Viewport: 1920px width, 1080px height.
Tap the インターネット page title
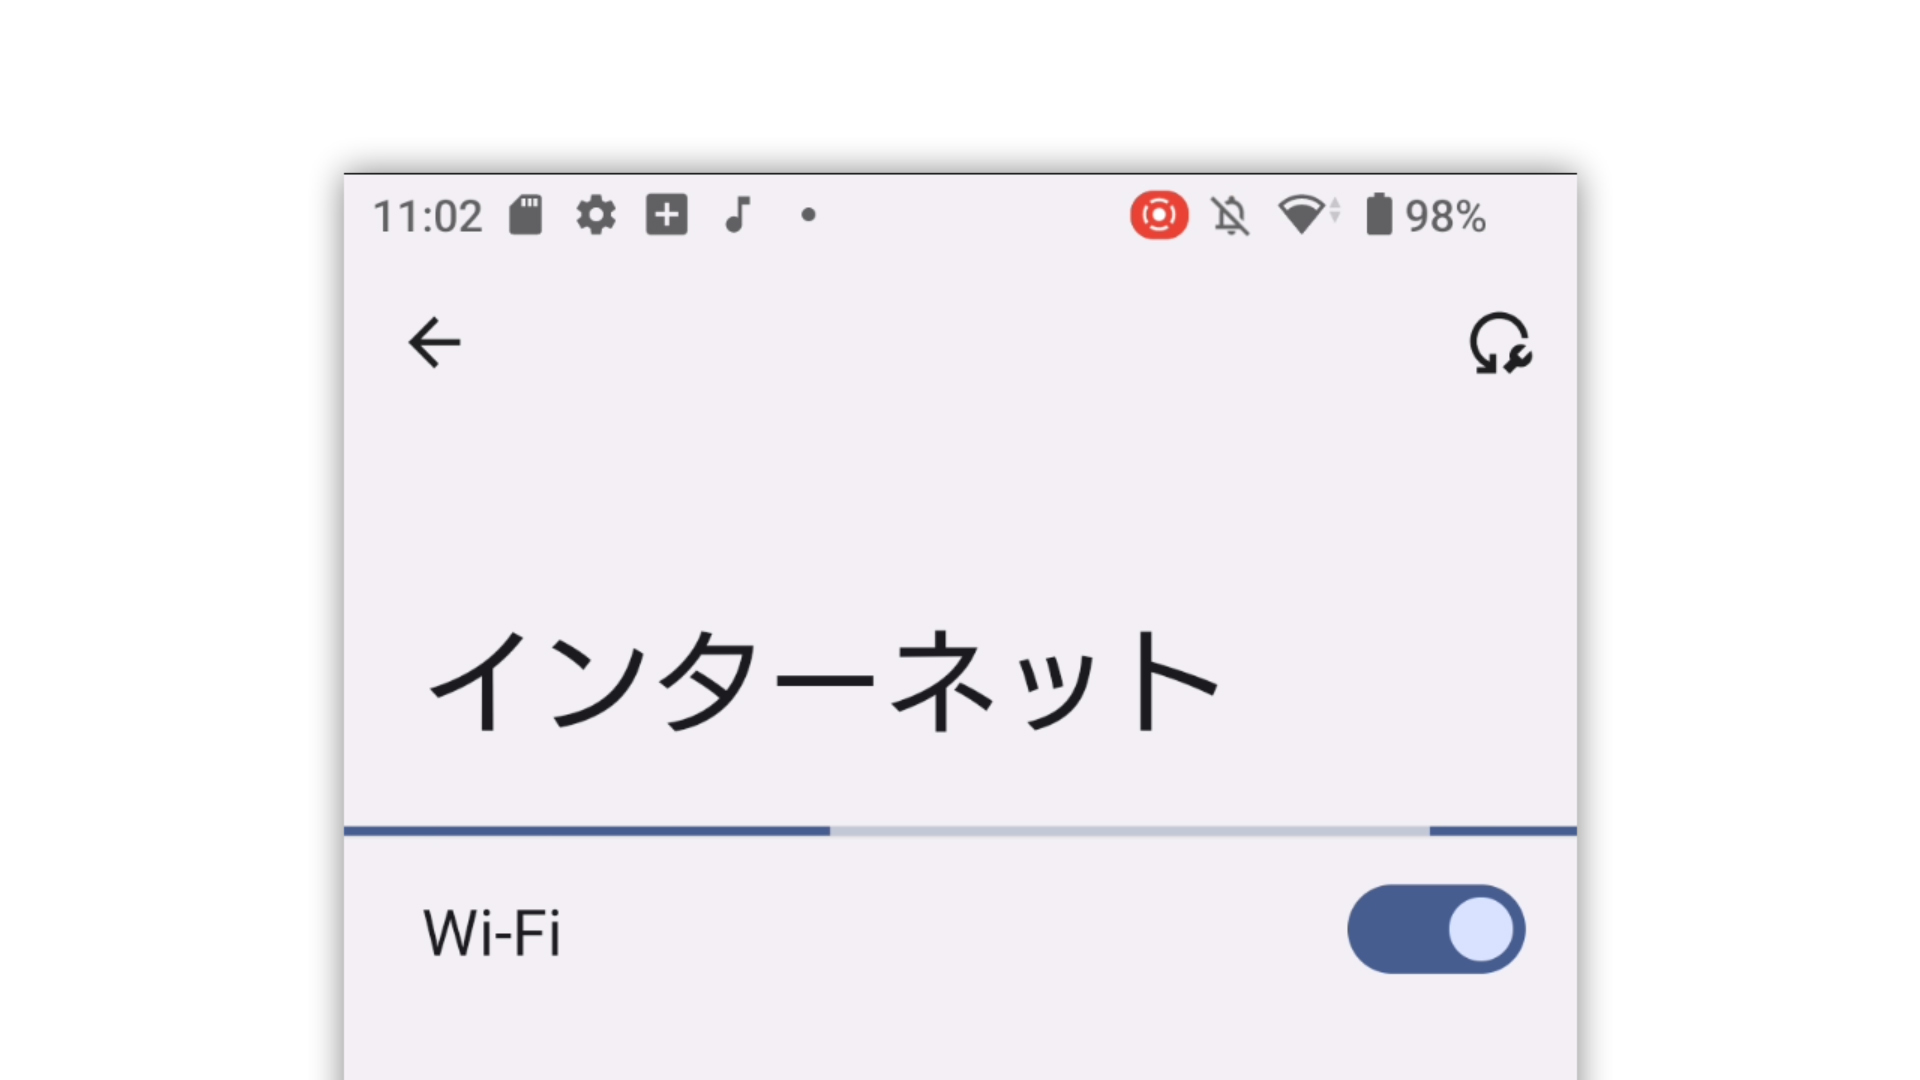point(824,682)
